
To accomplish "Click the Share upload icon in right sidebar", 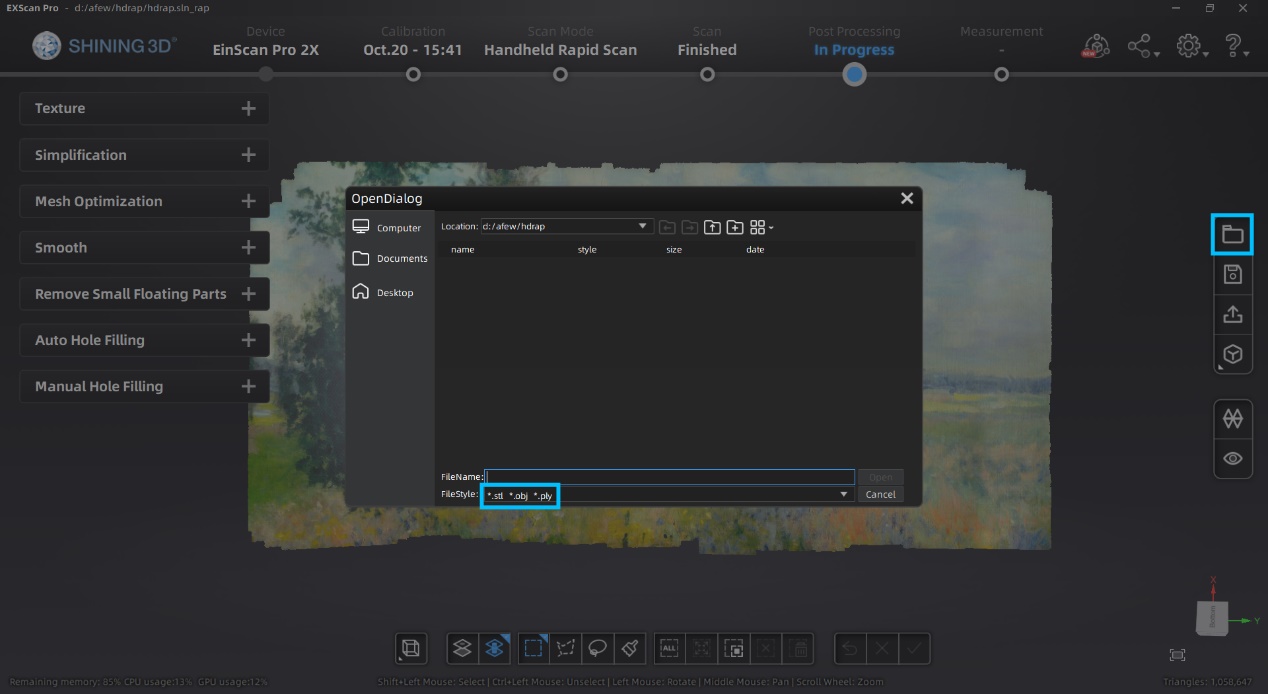I will [1232, 314].
